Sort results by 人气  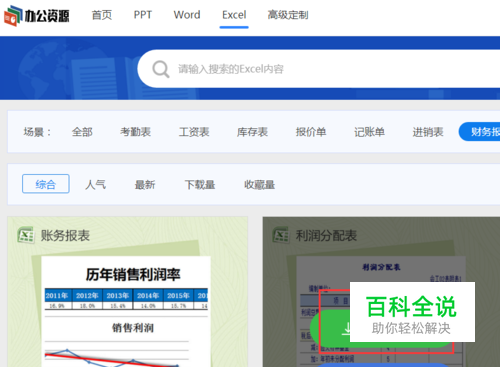point(95,184)
